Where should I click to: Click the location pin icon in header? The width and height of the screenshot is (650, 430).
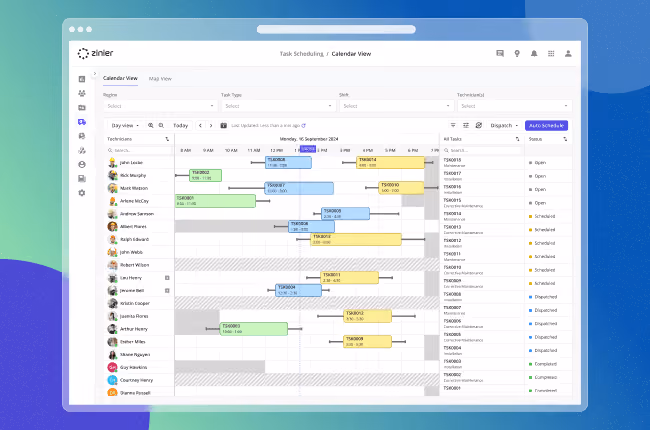pos(517,53)
